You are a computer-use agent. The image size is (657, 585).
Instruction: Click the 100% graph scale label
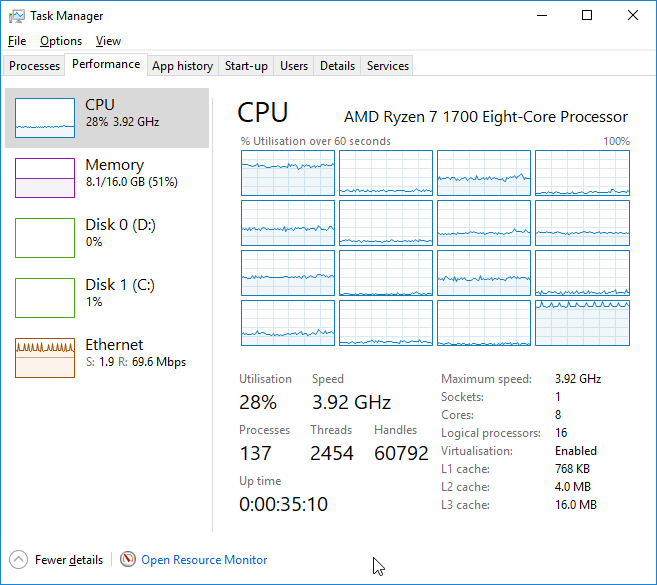pyautogui.click(x=616, y=141)
